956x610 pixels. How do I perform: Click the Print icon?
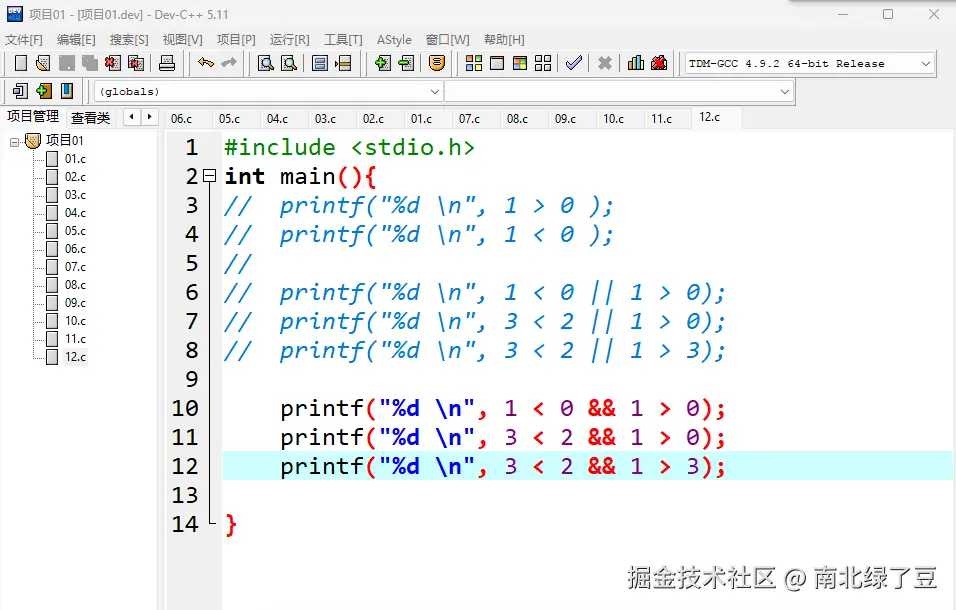pos(166,63)
